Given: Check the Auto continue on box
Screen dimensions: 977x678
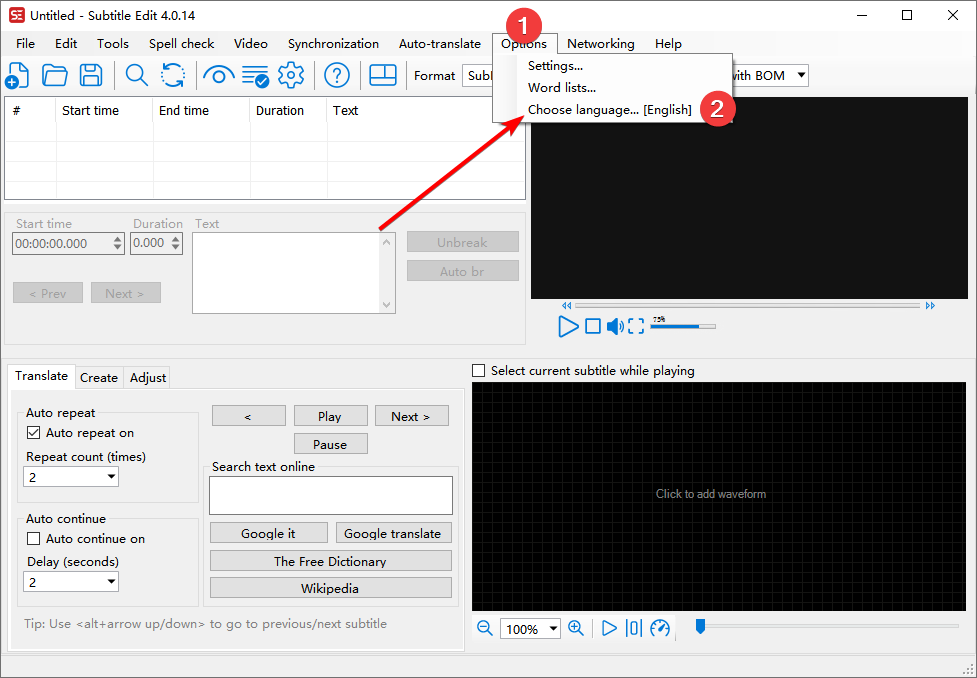Looking at the screenshot, I should pyautogui.click(x=34, y=539).
